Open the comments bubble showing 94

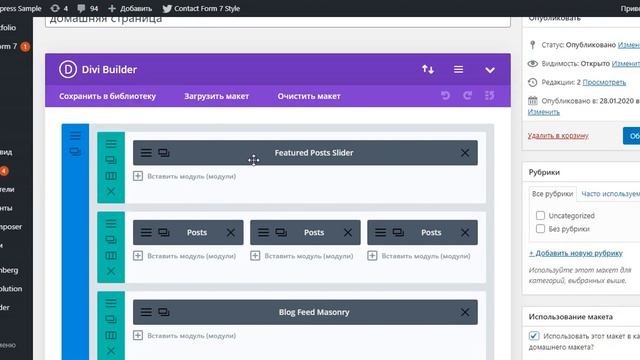pyautogui.click(x=88, y=8)
